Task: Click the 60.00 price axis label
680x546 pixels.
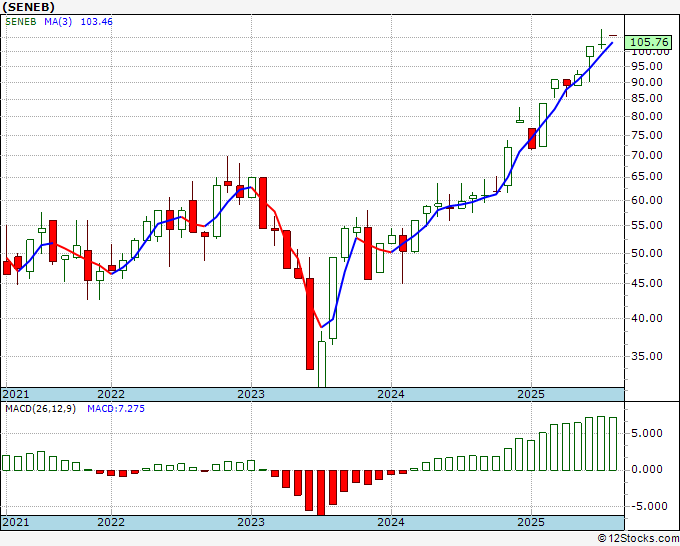Action: (x=647, y=200)
